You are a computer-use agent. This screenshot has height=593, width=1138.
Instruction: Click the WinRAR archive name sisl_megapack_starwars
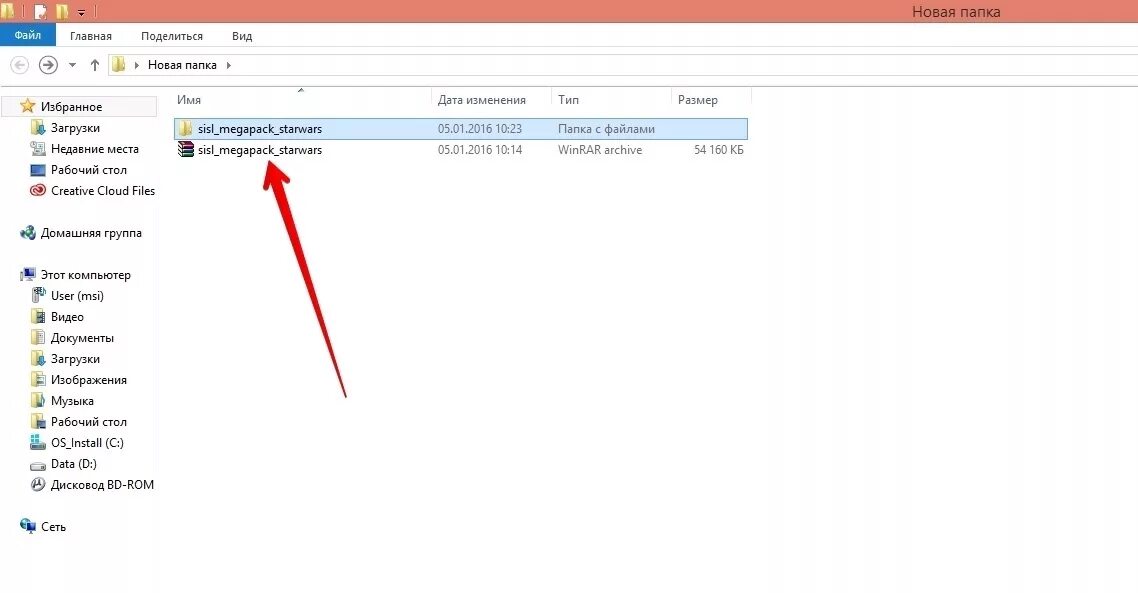(x=260, y=150)
